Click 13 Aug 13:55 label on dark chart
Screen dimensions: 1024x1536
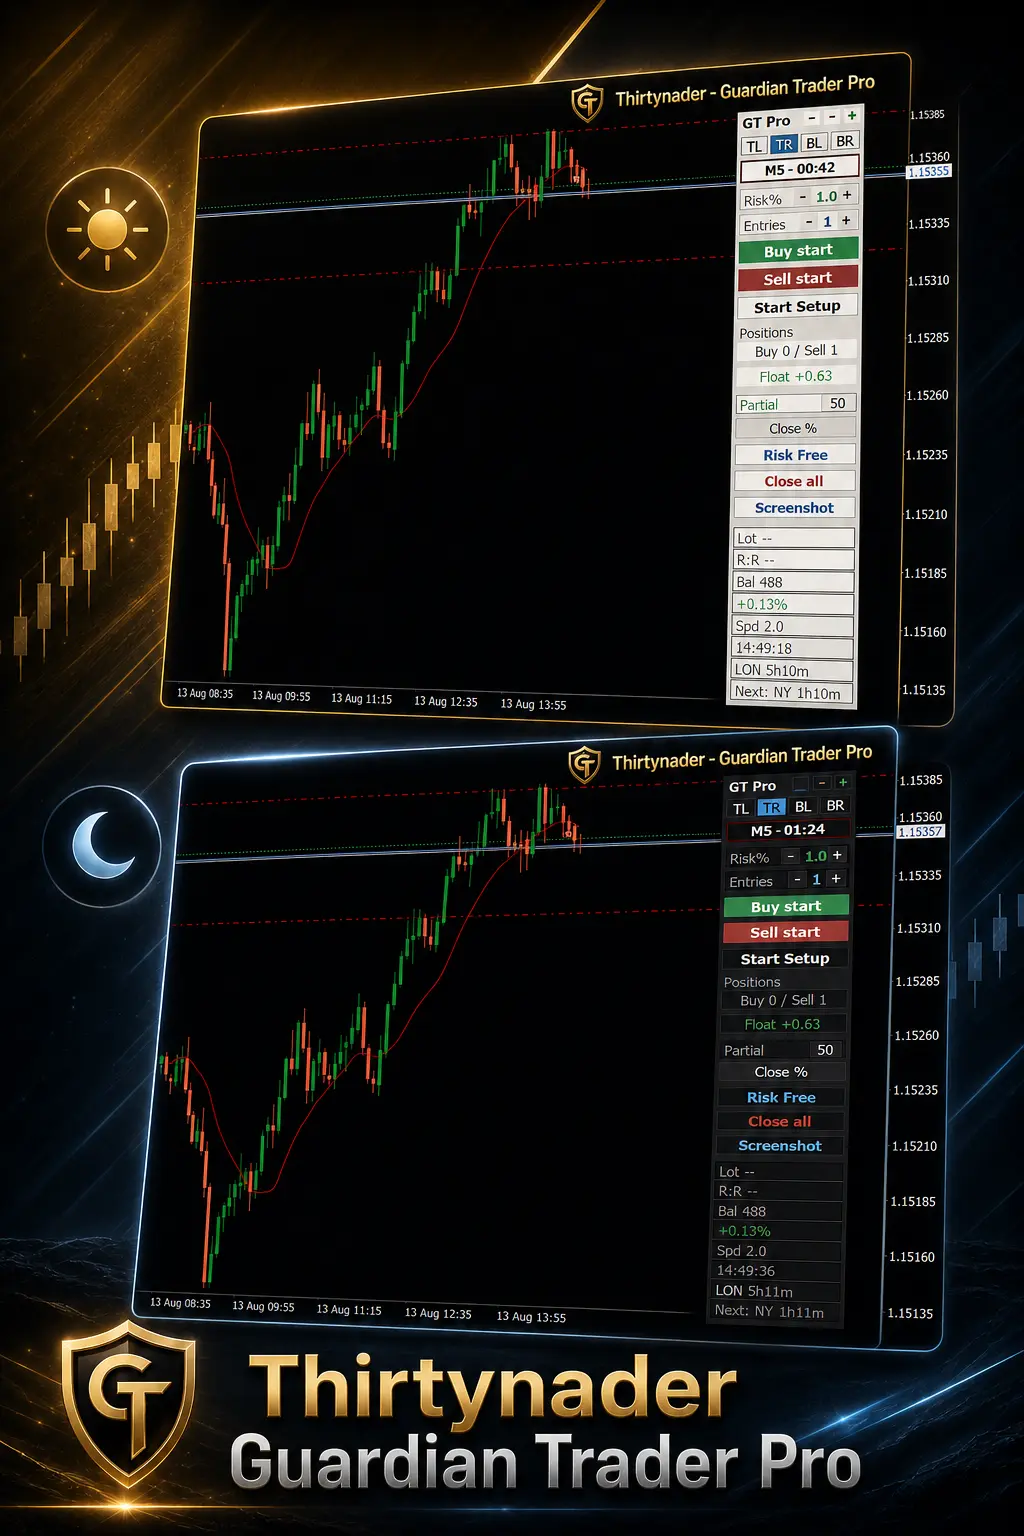coord(531,1317)
